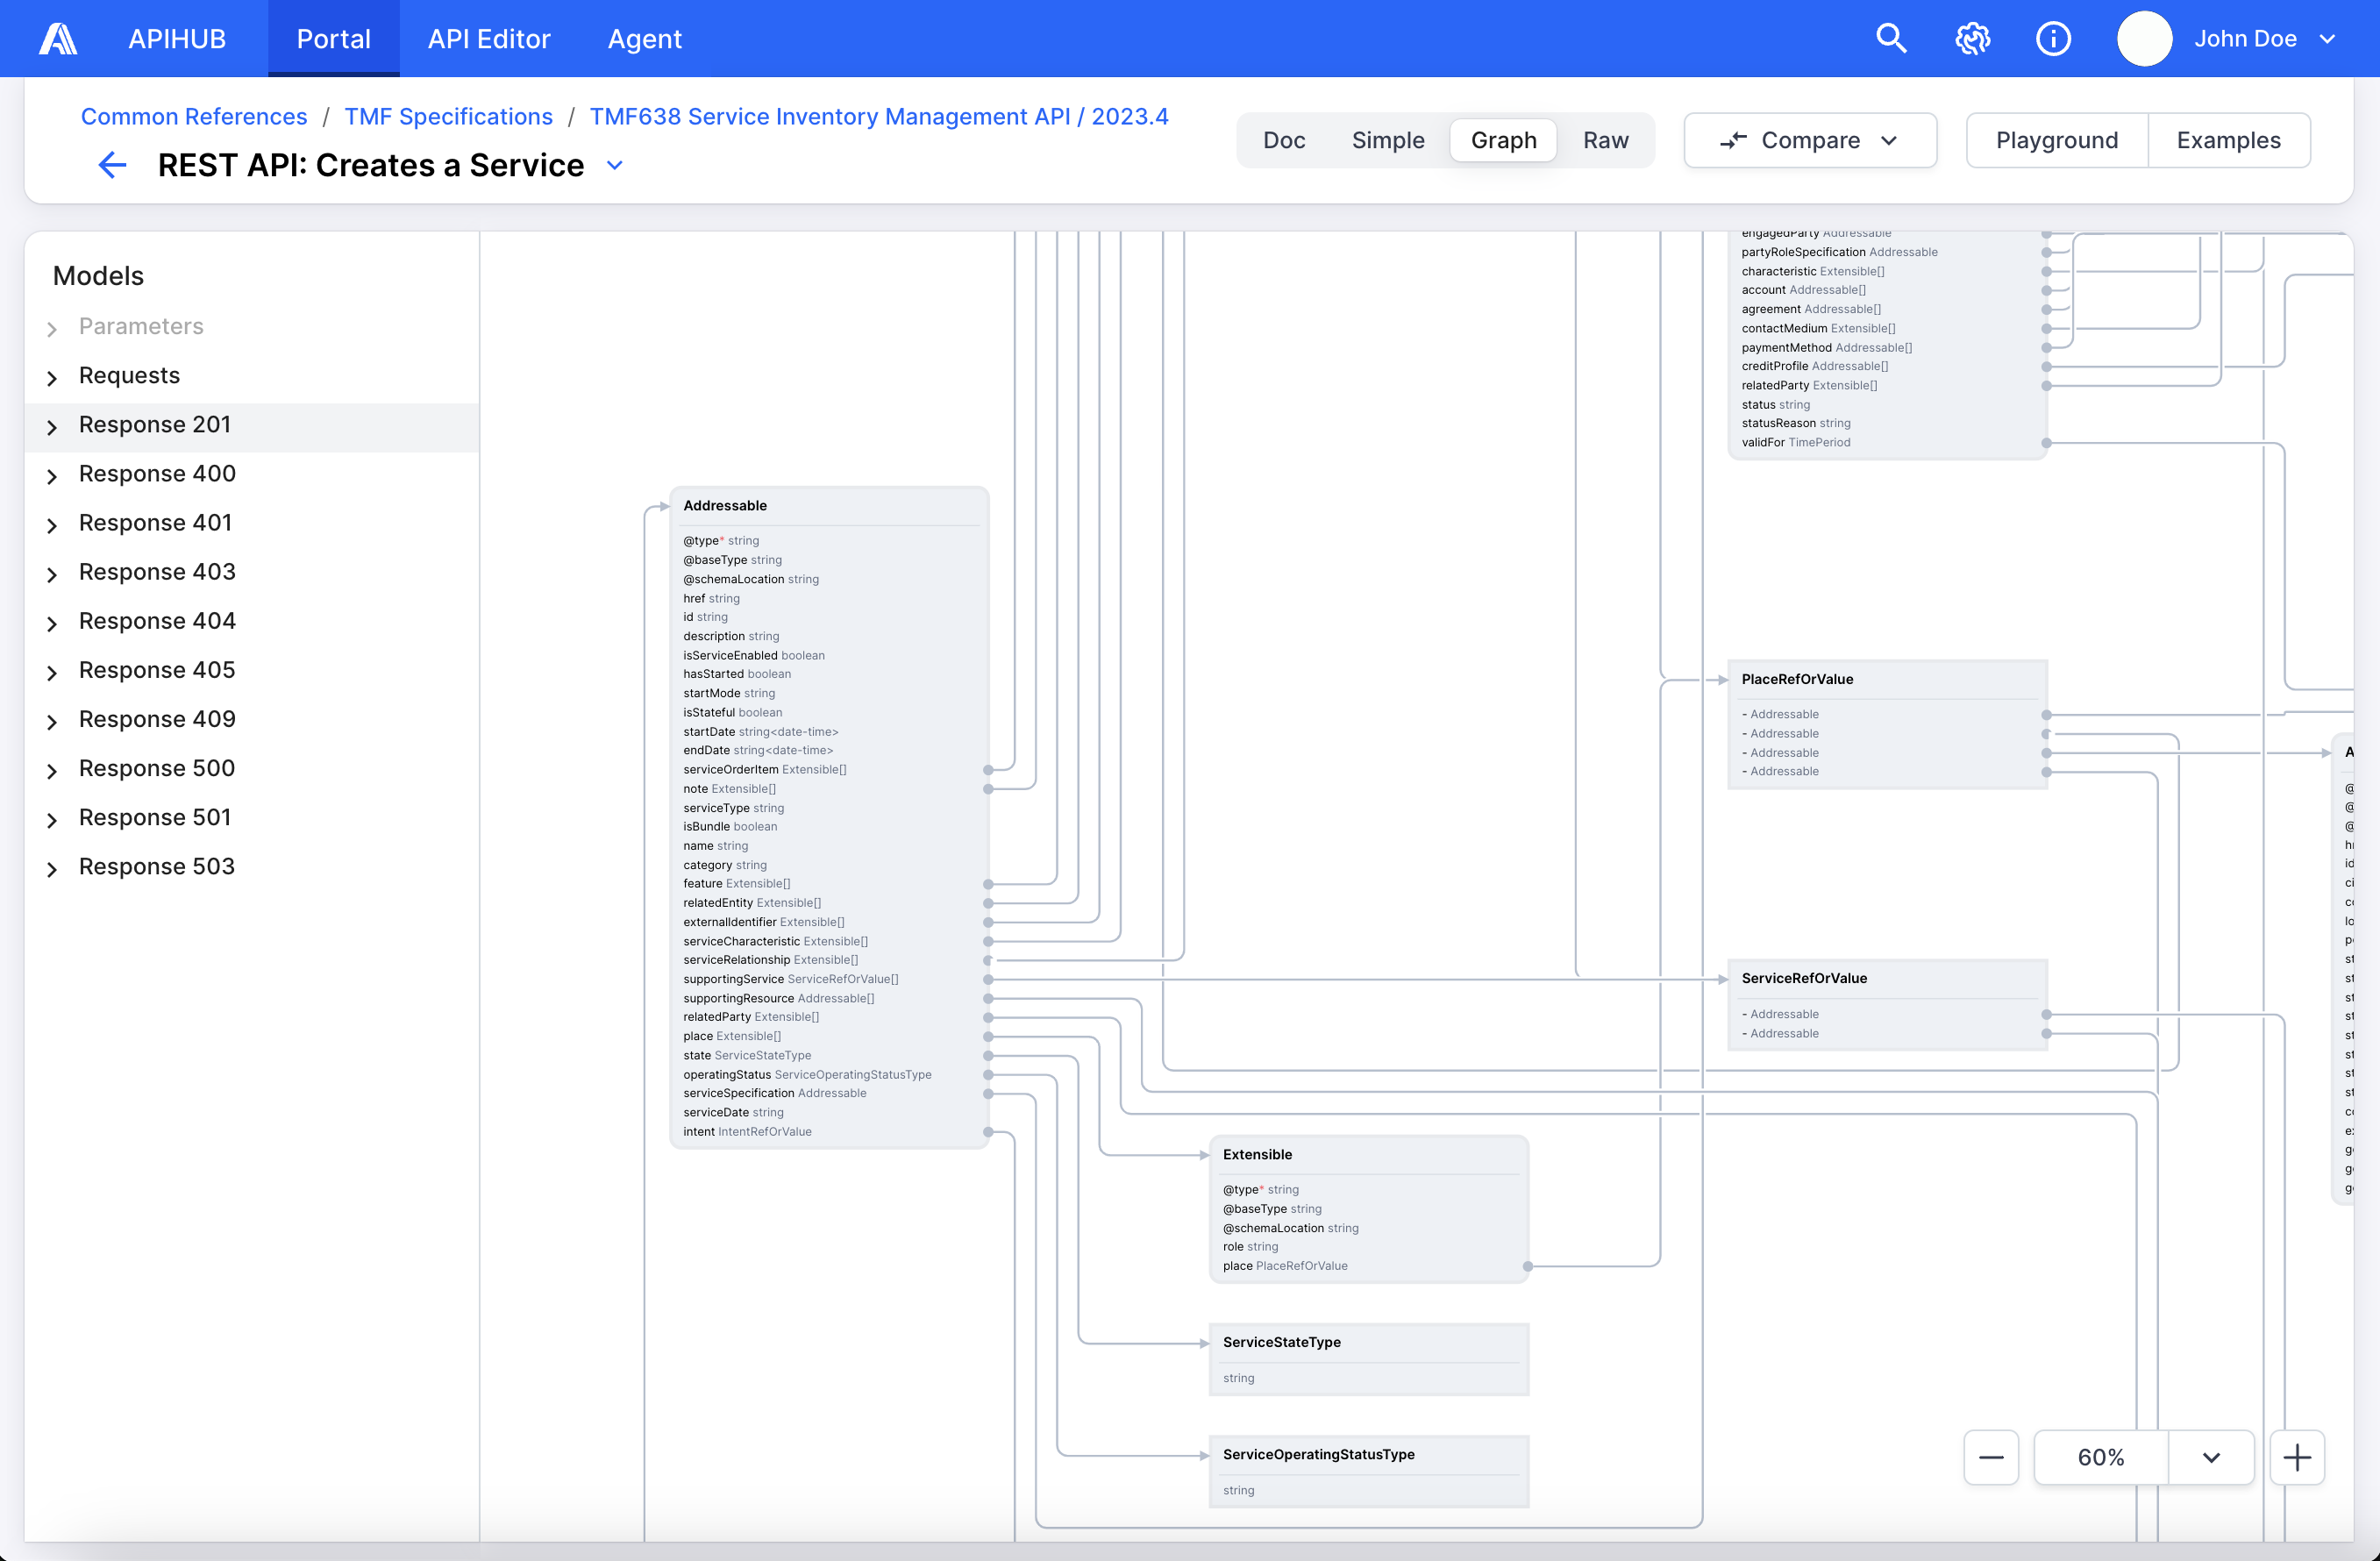Click the operatingStatus property row
This screenshot has height=1561, width=2380.
pos(829,1075)
